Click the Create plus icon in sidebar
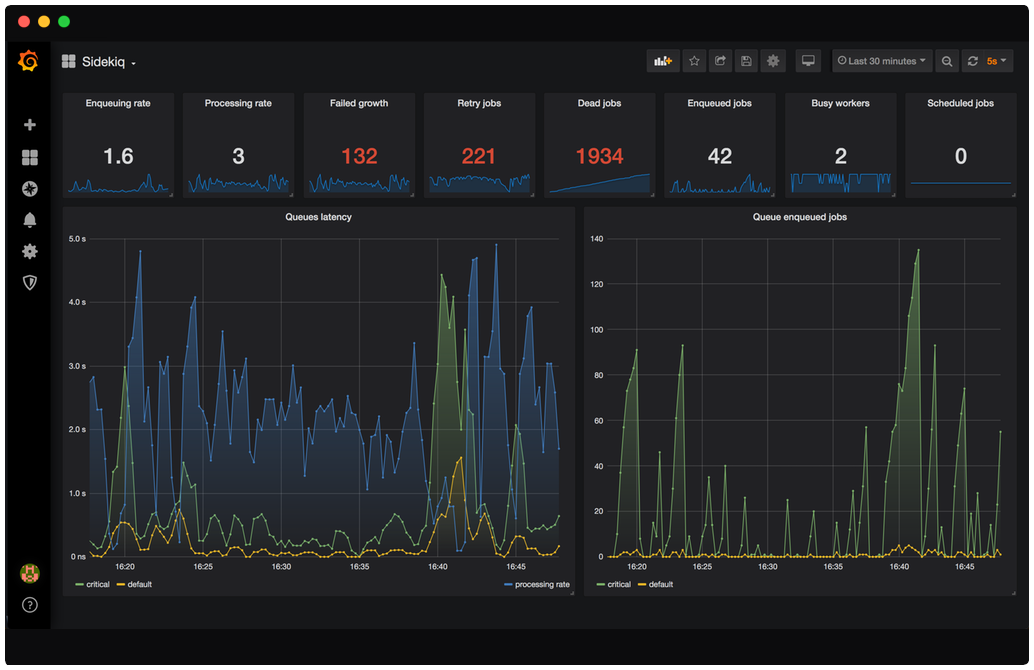The image size is (1034, 670). tap(30, 125)
